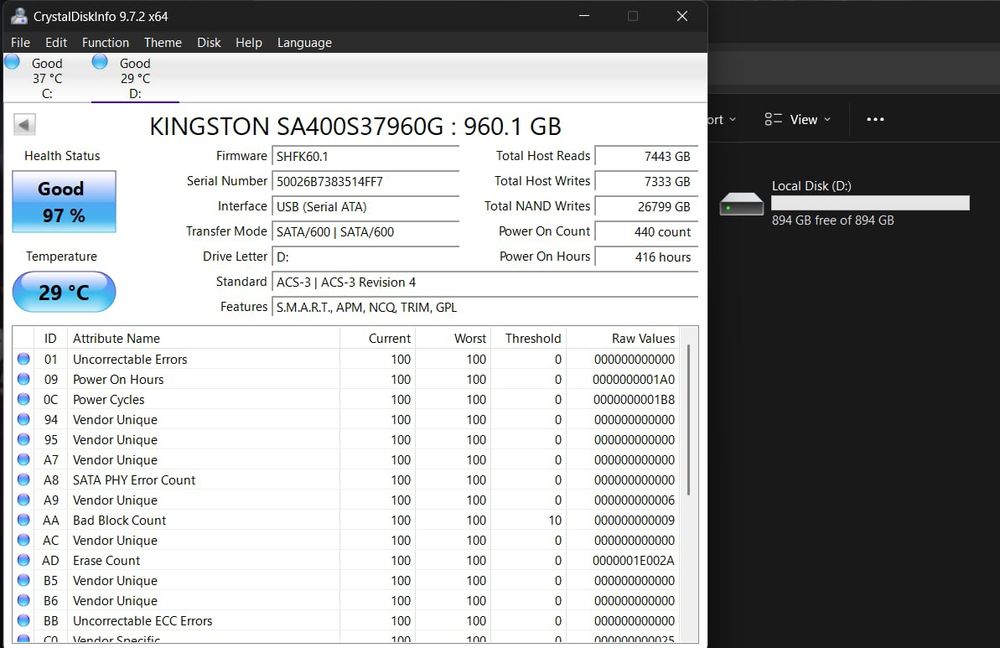Go back with the previous disk arrow
Viewport: 1000px width, 648px height.
click(x=24, y=124)
